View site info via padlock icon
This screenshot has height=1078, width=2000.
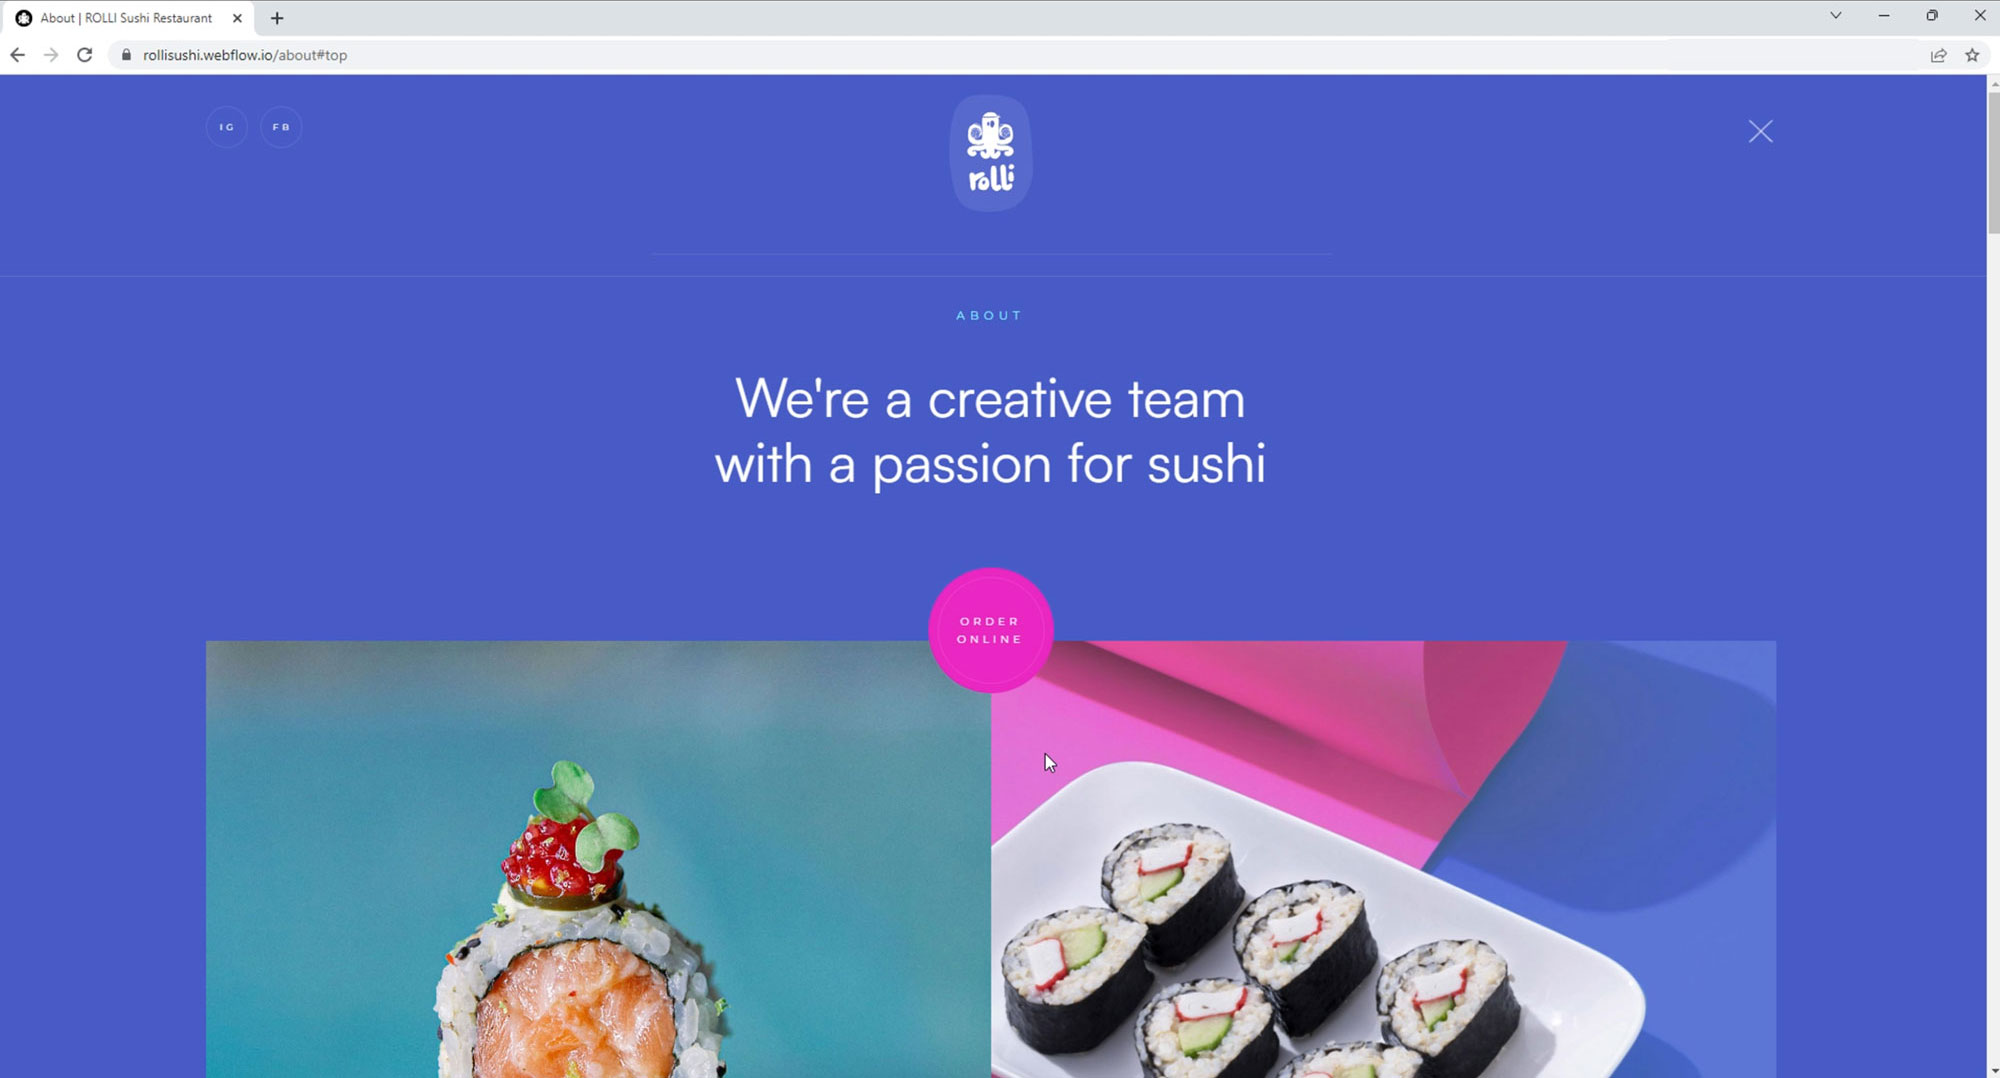tap(126, 55)
